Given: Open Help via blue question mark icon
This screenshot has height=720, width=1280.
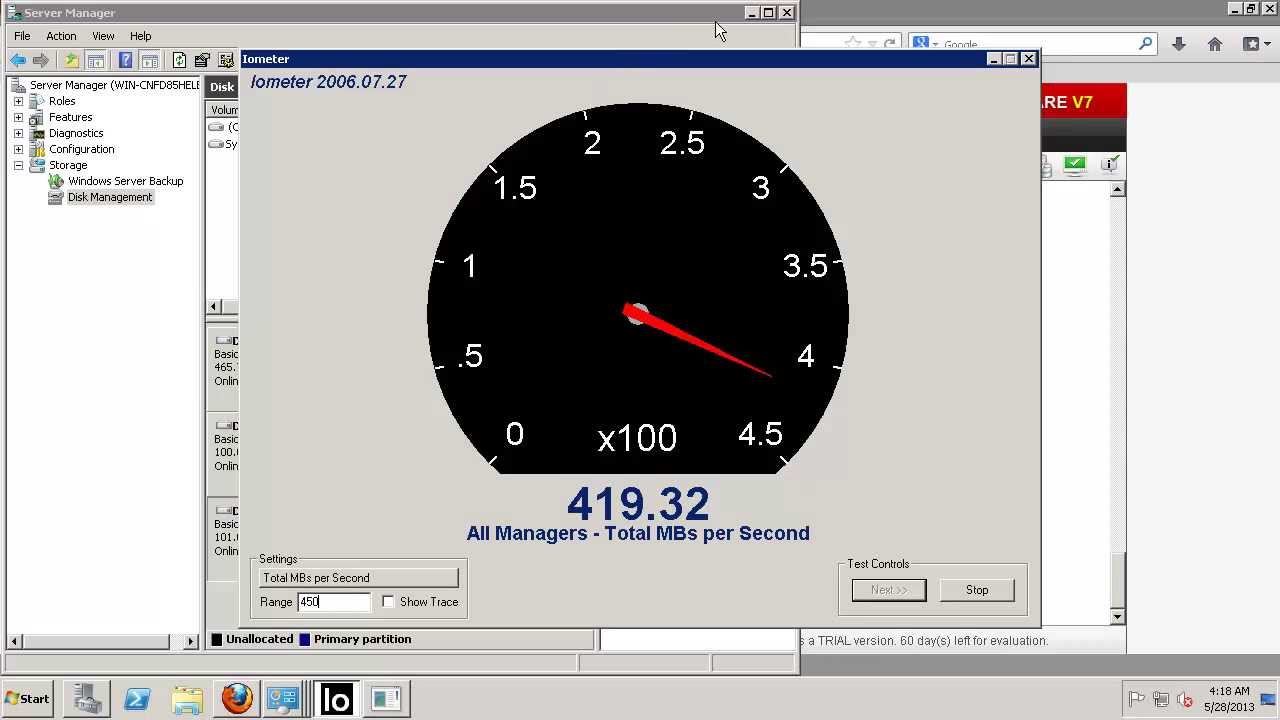Looking at the screenshot, I should click(125, 60).
